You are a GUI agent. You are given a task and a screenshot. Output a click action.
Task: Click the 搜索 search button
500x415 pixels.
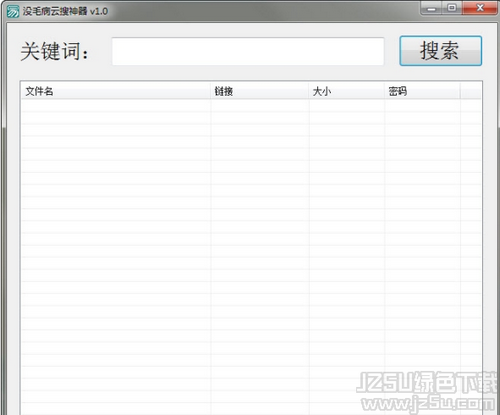tap(441, 51)
